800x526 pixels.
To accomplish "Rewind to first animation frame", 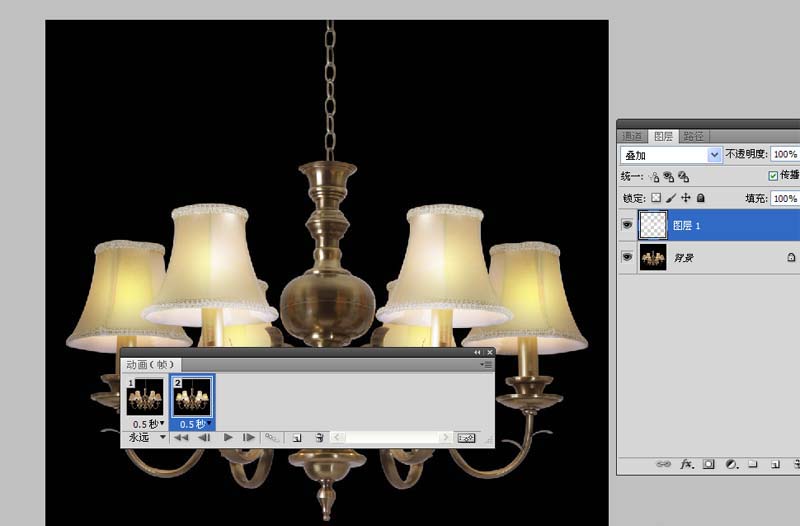I will (181, 438).
